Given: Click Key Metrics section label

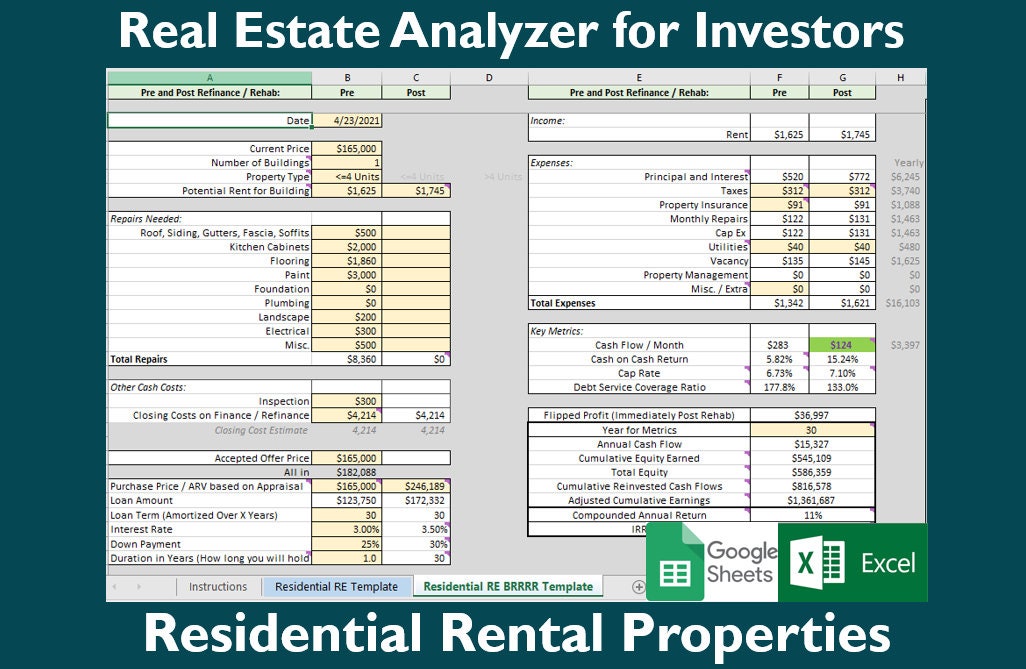Looking at the screenshot, I should point(557,331).
